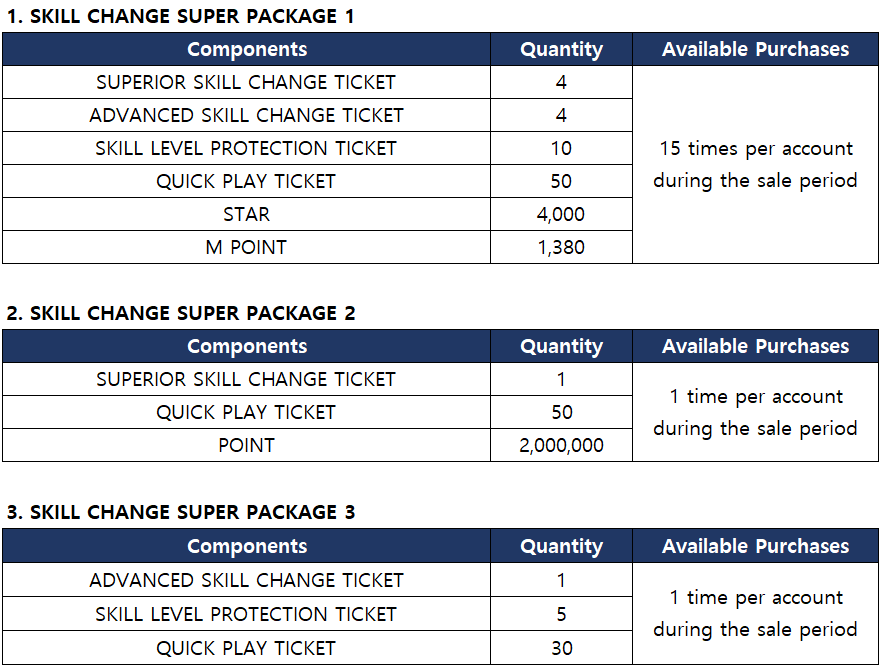Select the quantity 30 cell in Package 3
Image resolution: width=882 pixels, height=668 pixels.
tap(561, 648)
